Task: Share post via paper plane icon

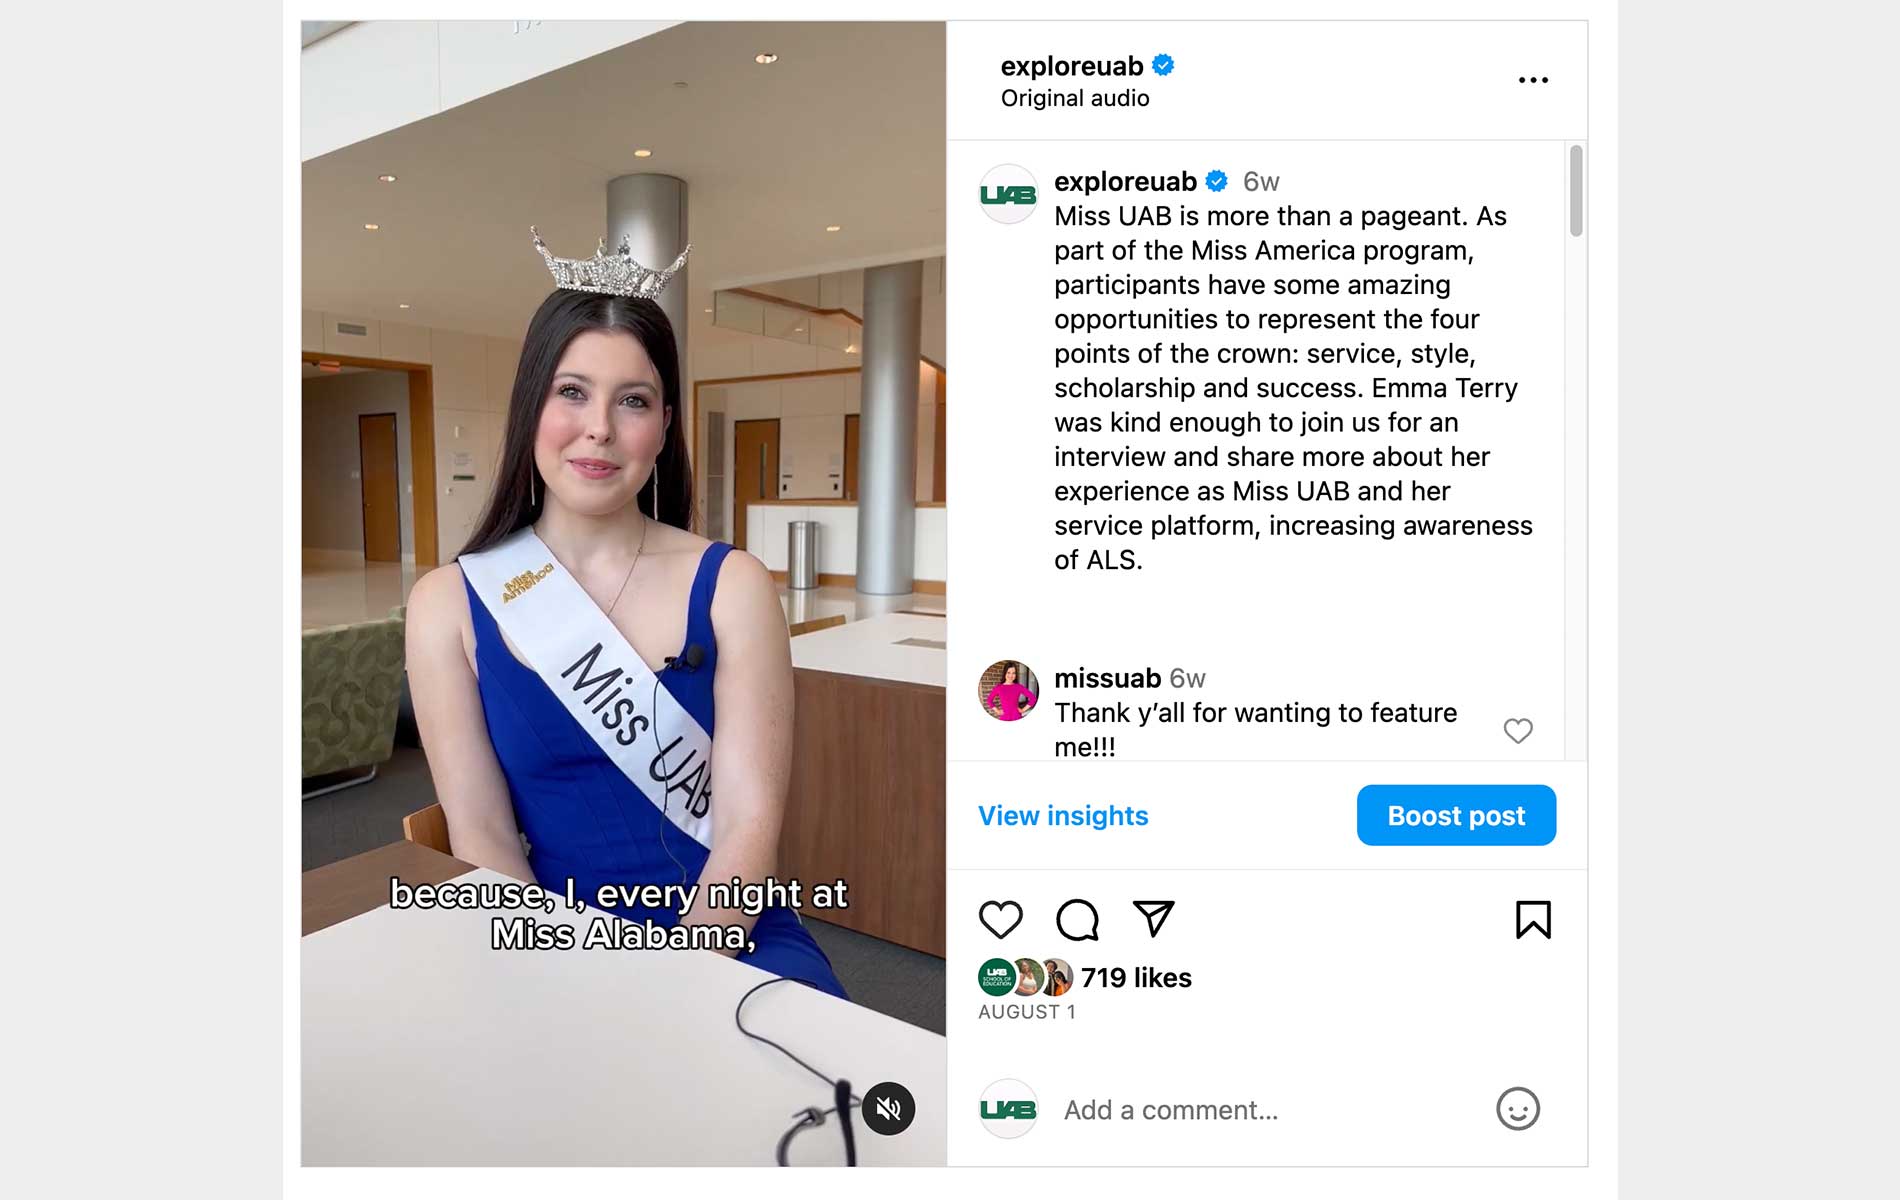Action: pyautogui.click(x=1153, y=919)
